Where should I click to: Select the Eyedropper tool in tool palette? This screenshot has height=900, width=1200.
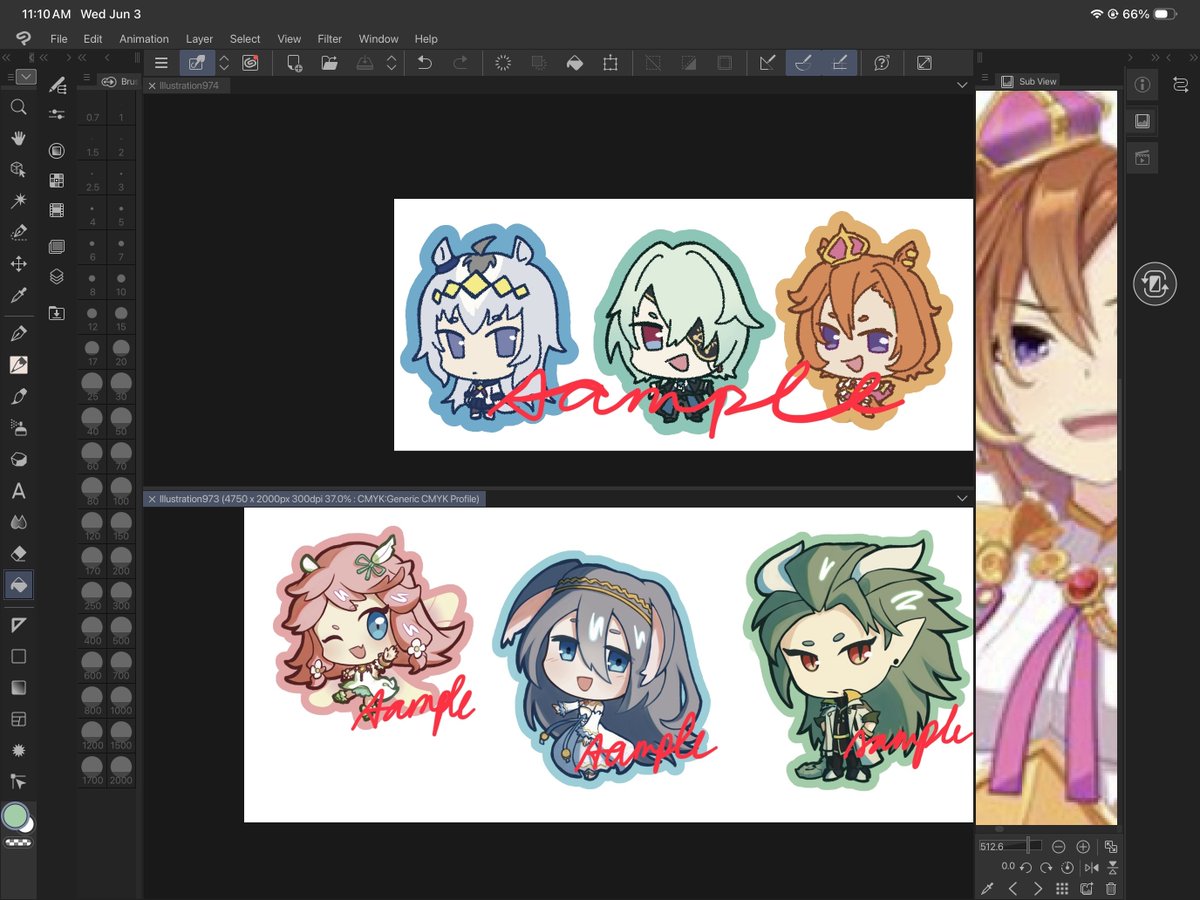point(18,296)
